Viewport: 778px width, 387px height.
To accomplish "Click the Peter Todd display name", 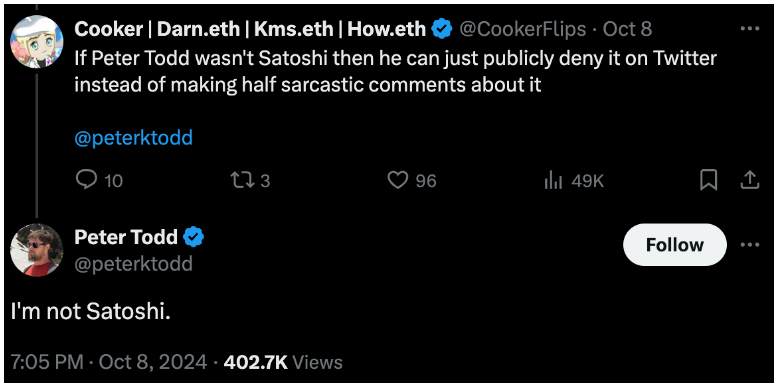I will click(x=126, y=237).
